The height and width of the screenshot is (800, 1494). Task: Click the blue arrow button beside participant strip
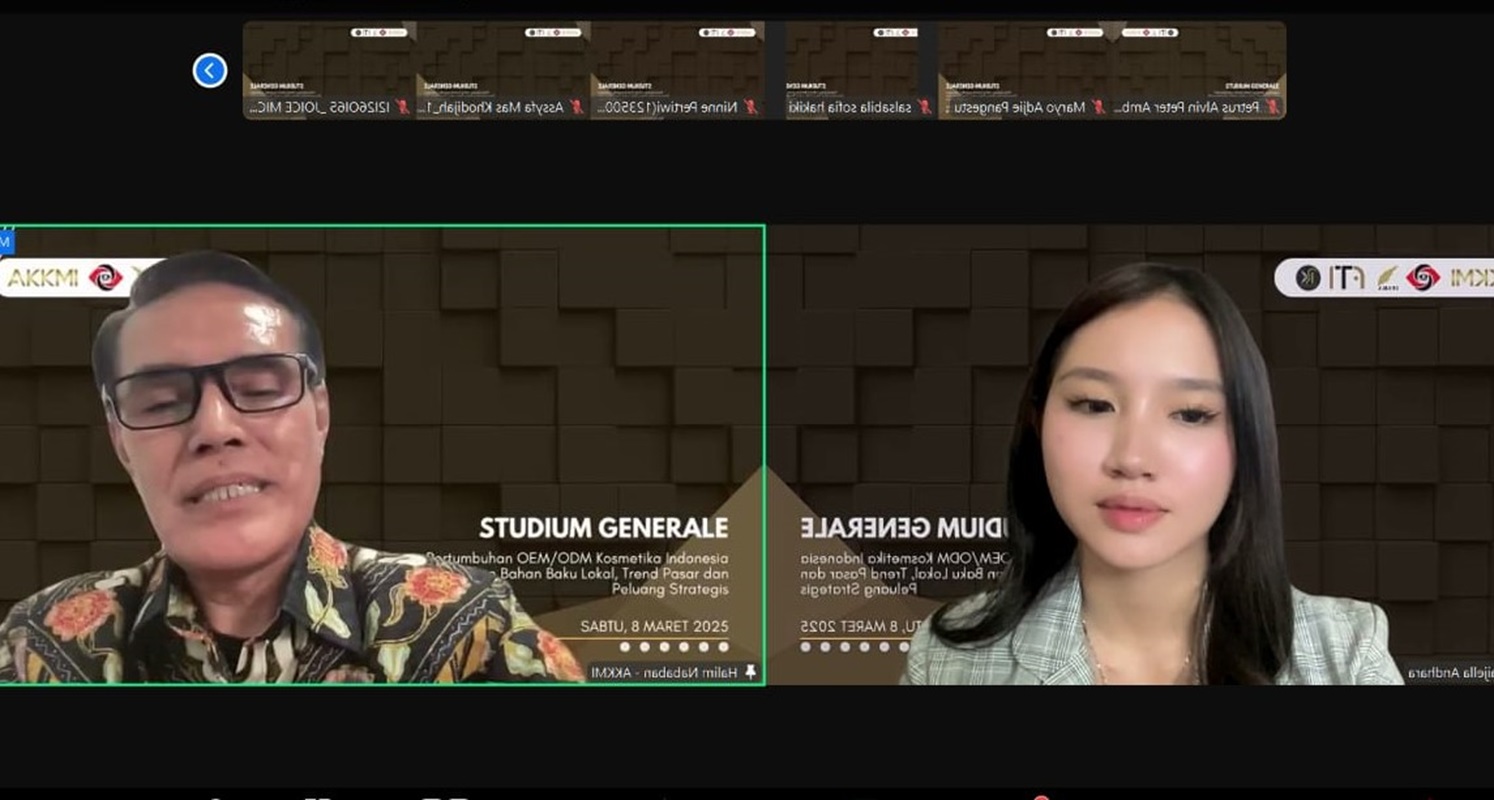pos(210,70)
